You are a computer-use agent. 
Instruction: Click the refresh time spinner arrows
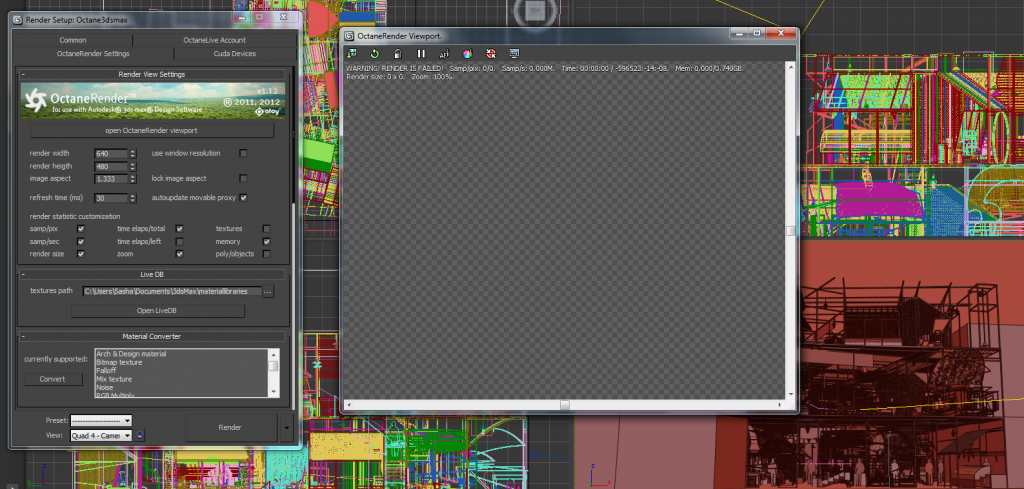coord(133,198)
